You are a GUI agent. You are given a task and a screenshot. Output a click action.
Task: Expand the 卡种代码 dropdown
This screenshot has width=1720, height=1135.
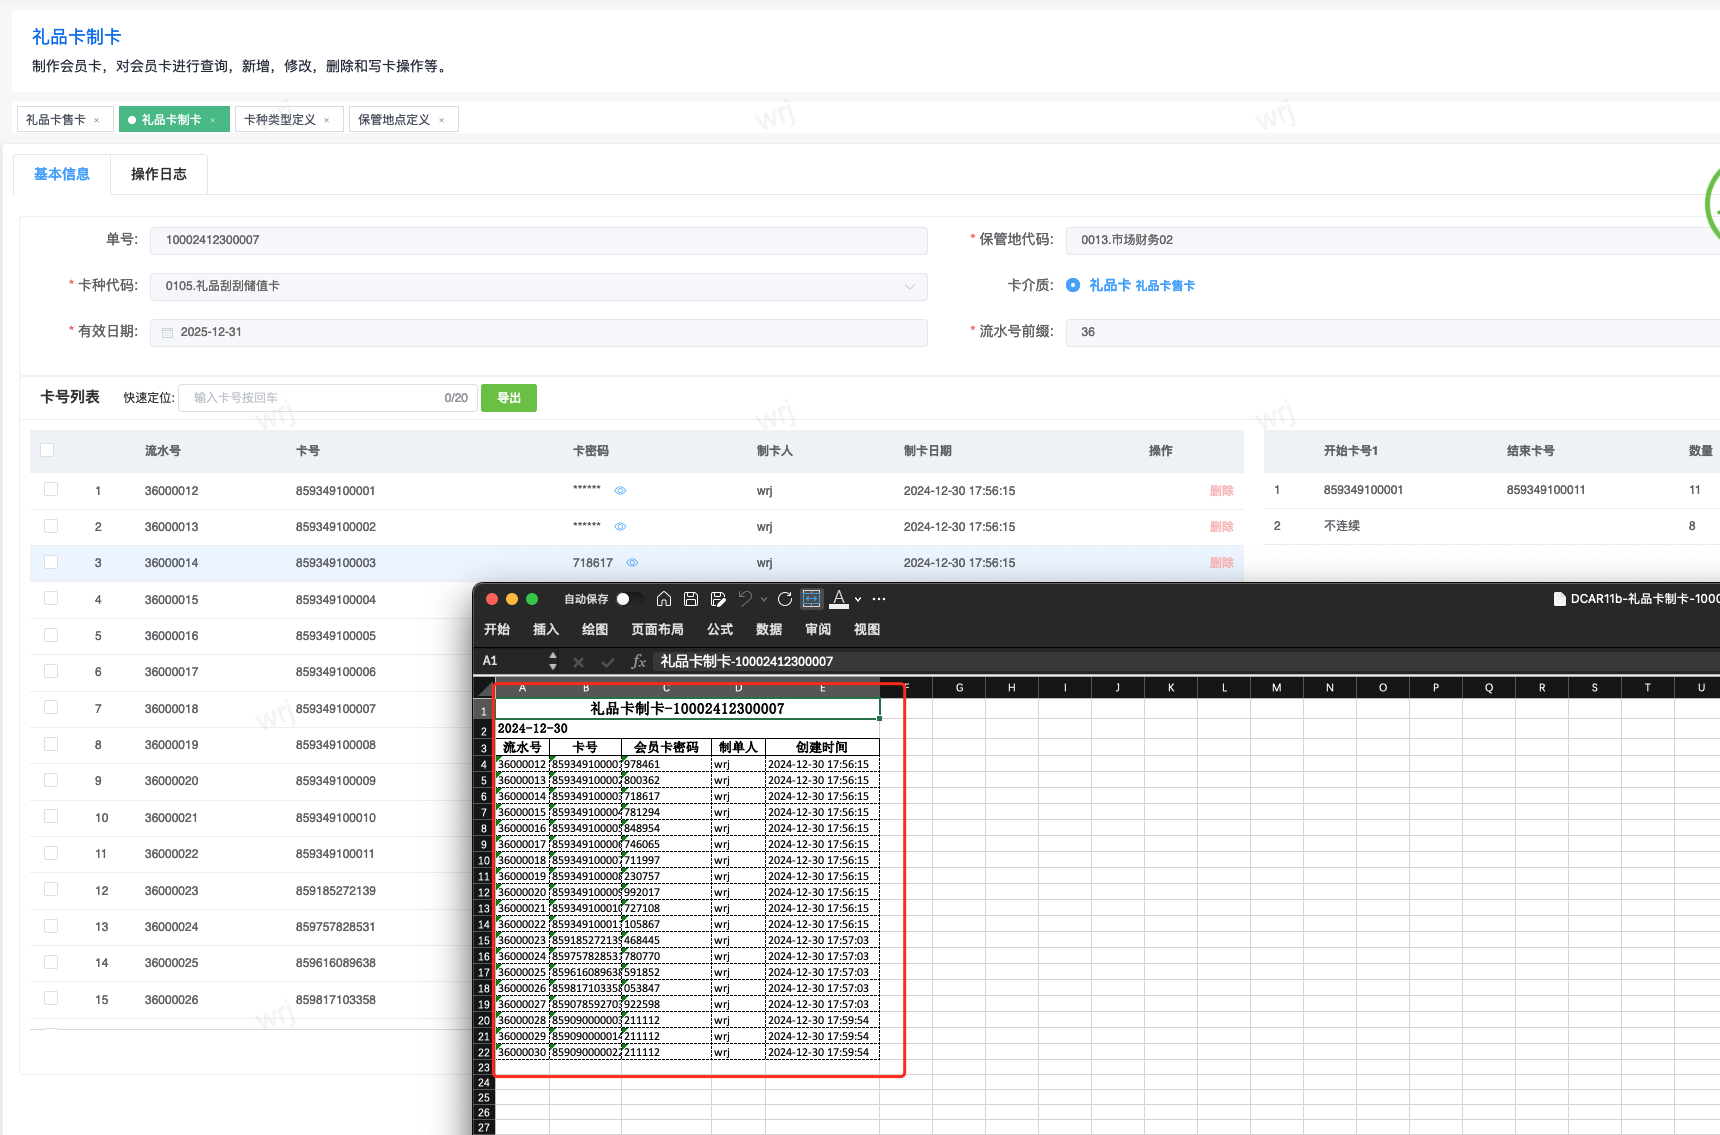pyautogui.click(x=909, y=287)
